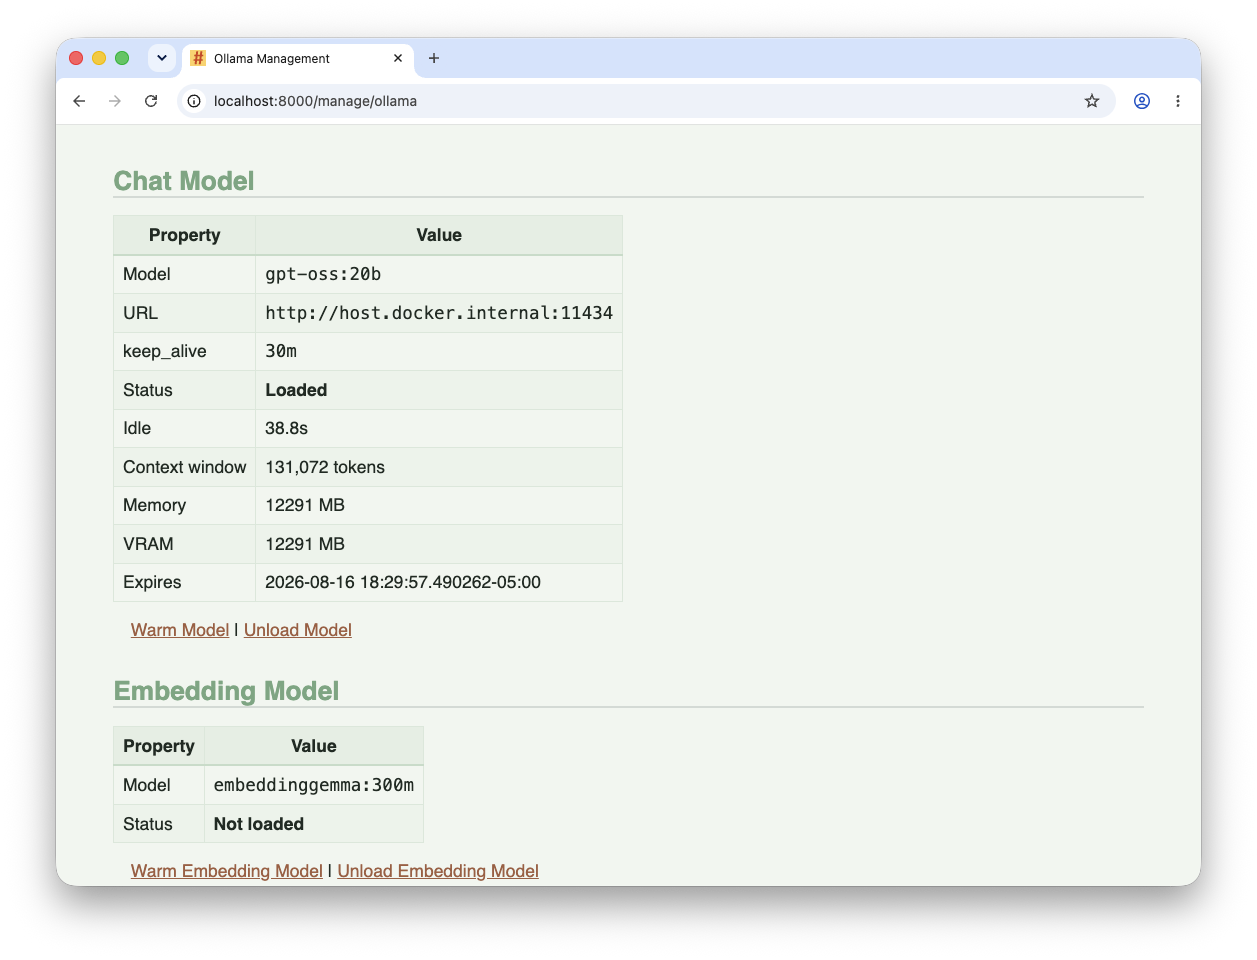Select the embeddinggemma:300m model value
The image size is (1257, 960).
314,785
